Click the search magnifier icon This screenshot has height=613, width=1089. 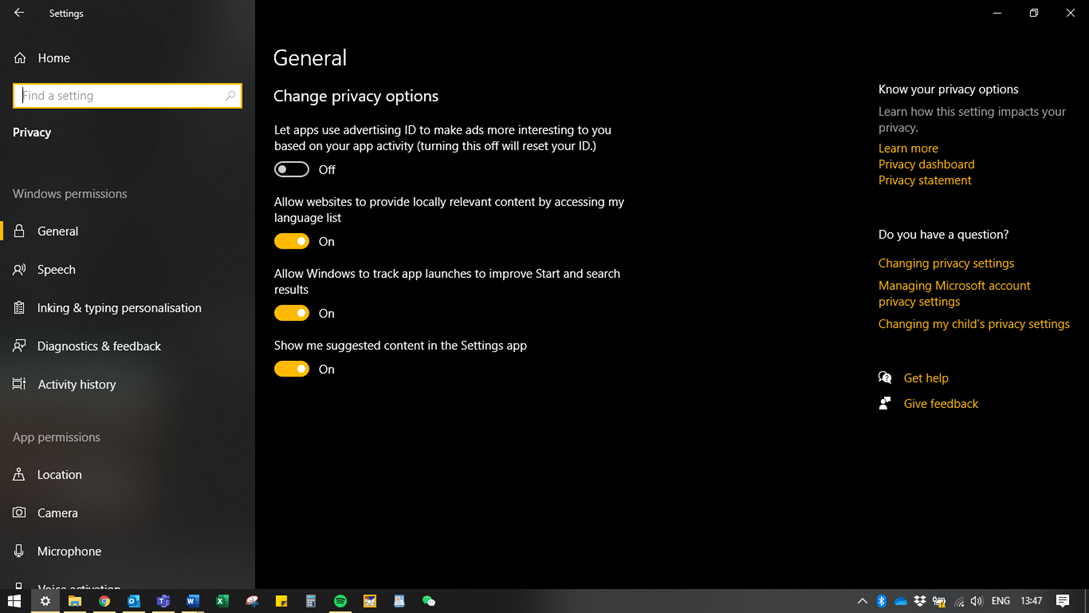tap(230, 96)
